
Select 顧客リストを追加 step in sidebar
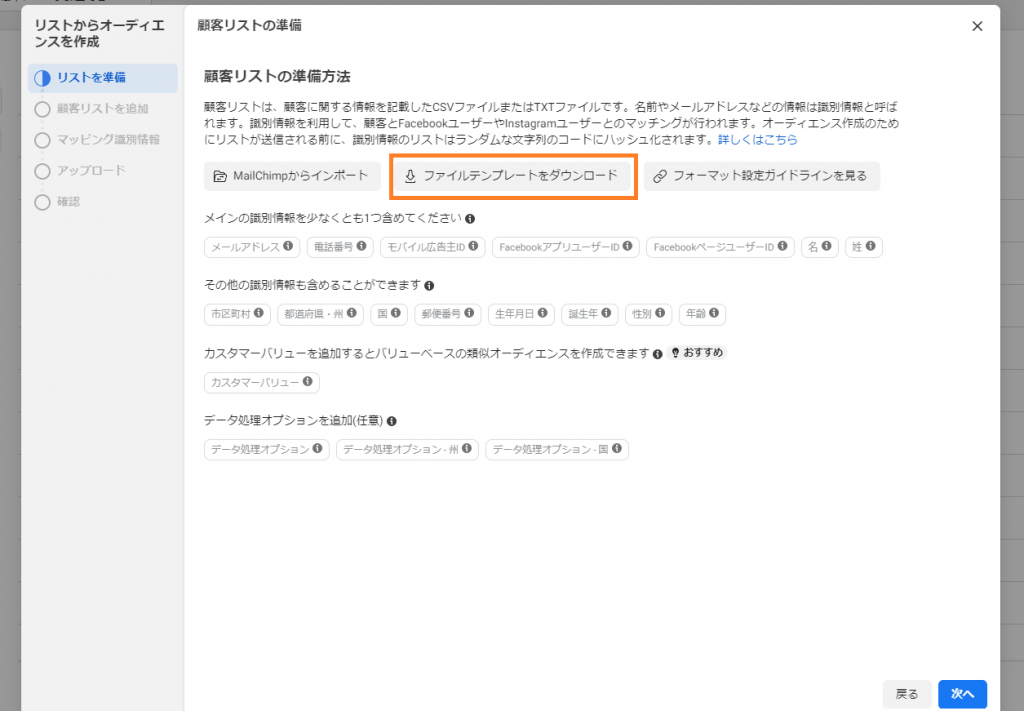point(102,109)
